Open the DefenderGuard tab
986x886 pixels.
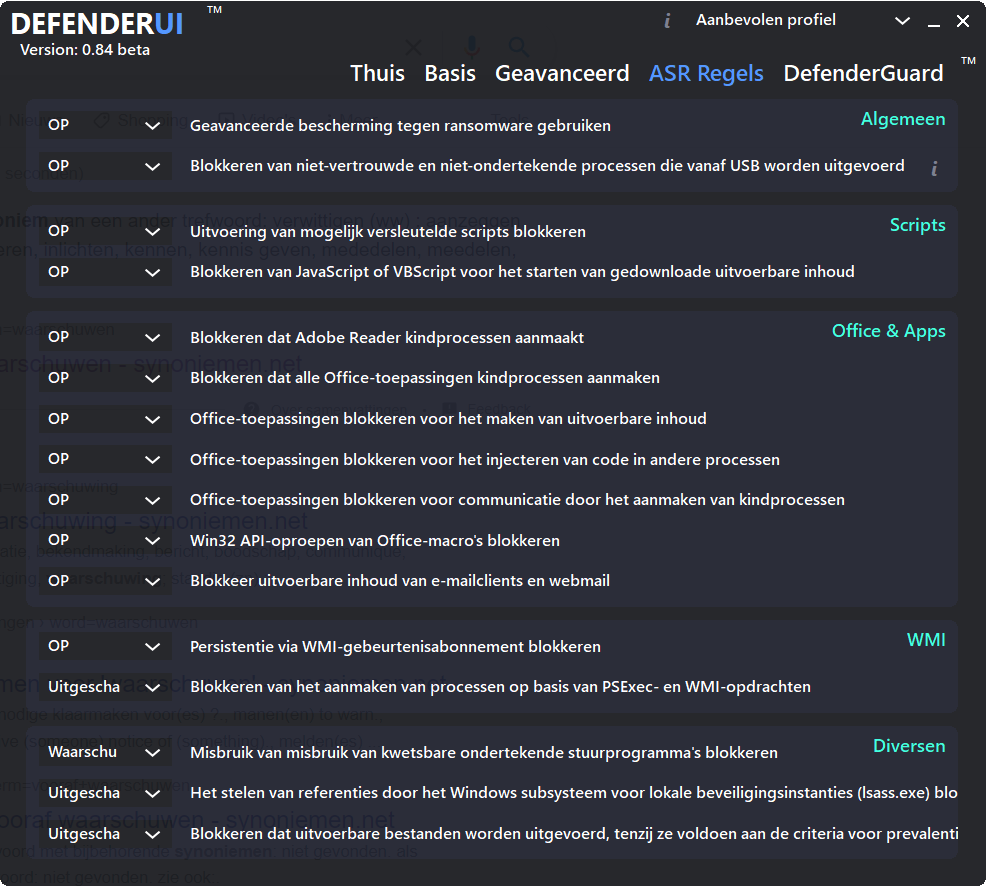pos(863,73)
